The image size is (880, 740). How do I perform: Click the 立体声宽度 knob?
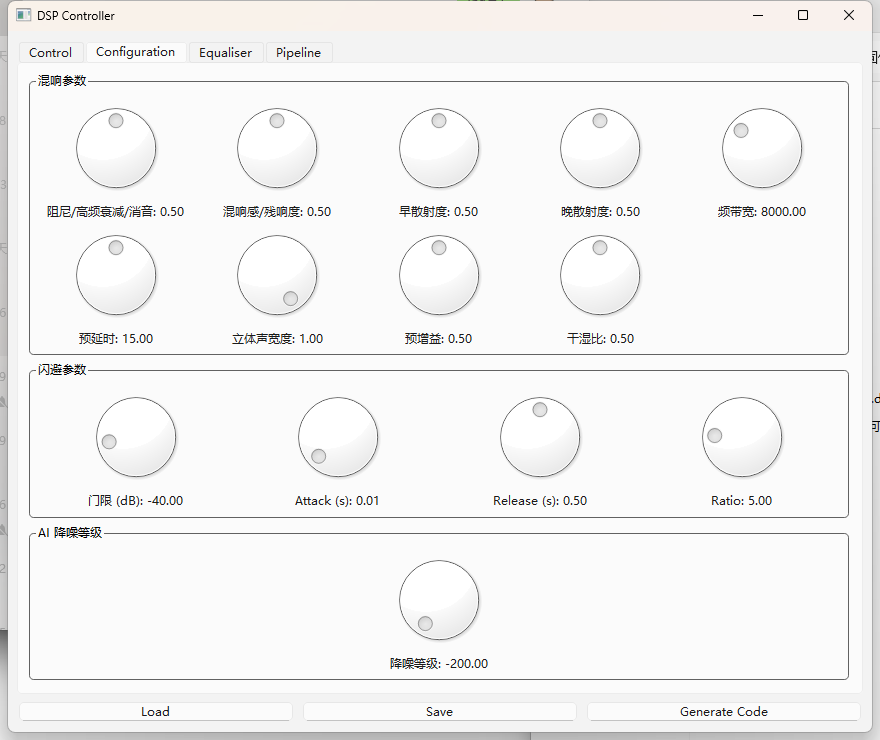tap(277, 275)
